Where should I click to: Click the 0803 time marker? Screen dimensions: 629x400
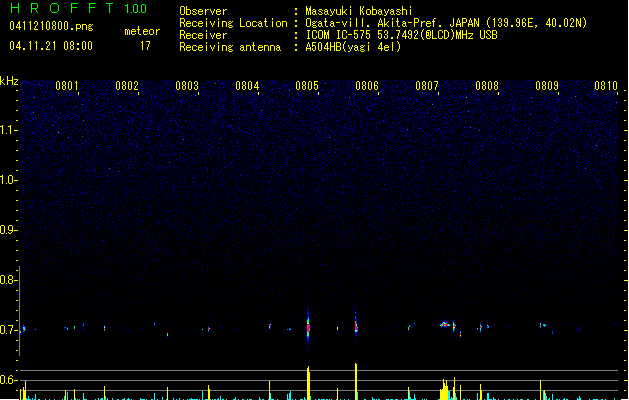pyautogui.click(x=187, y=85)
